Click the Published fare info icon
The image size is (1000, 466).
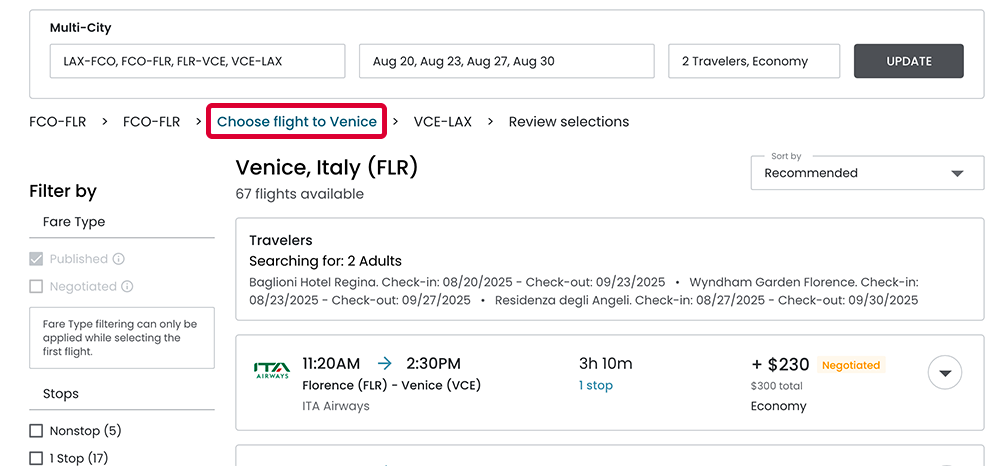pos(119,259)
